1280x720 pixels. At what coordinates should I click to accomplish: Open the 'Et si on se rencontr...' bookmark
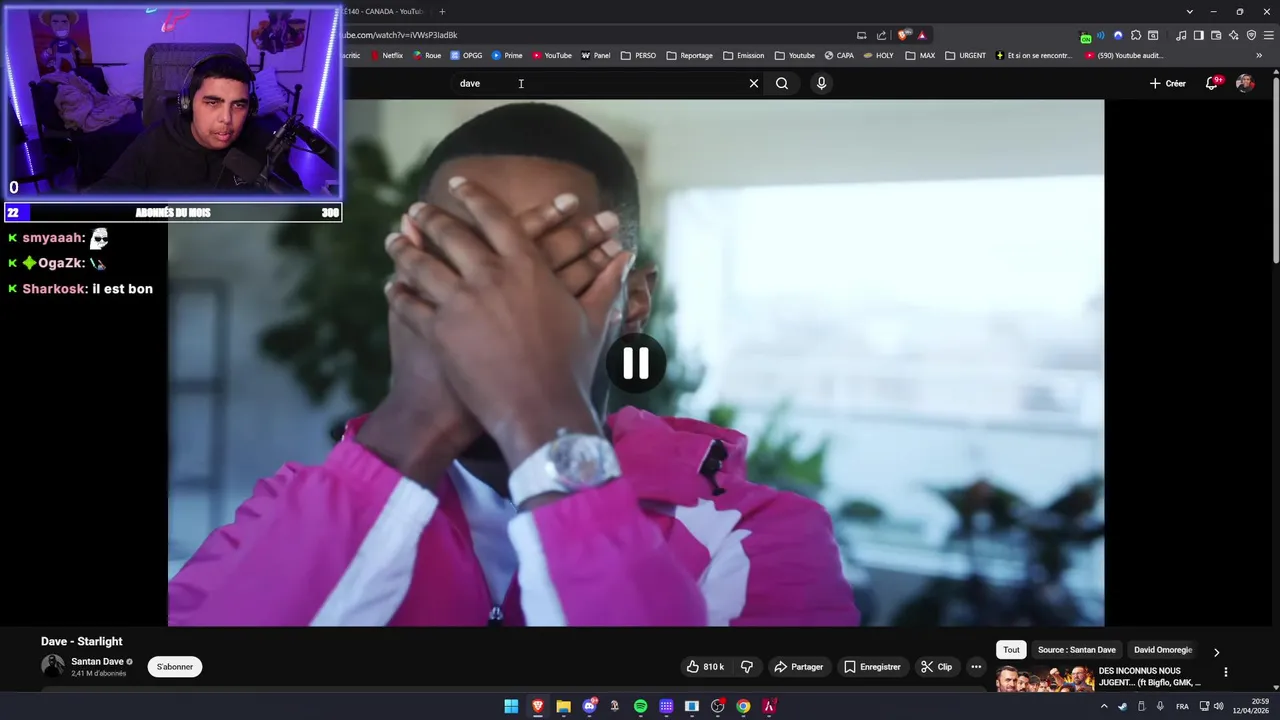[1034, 56]
